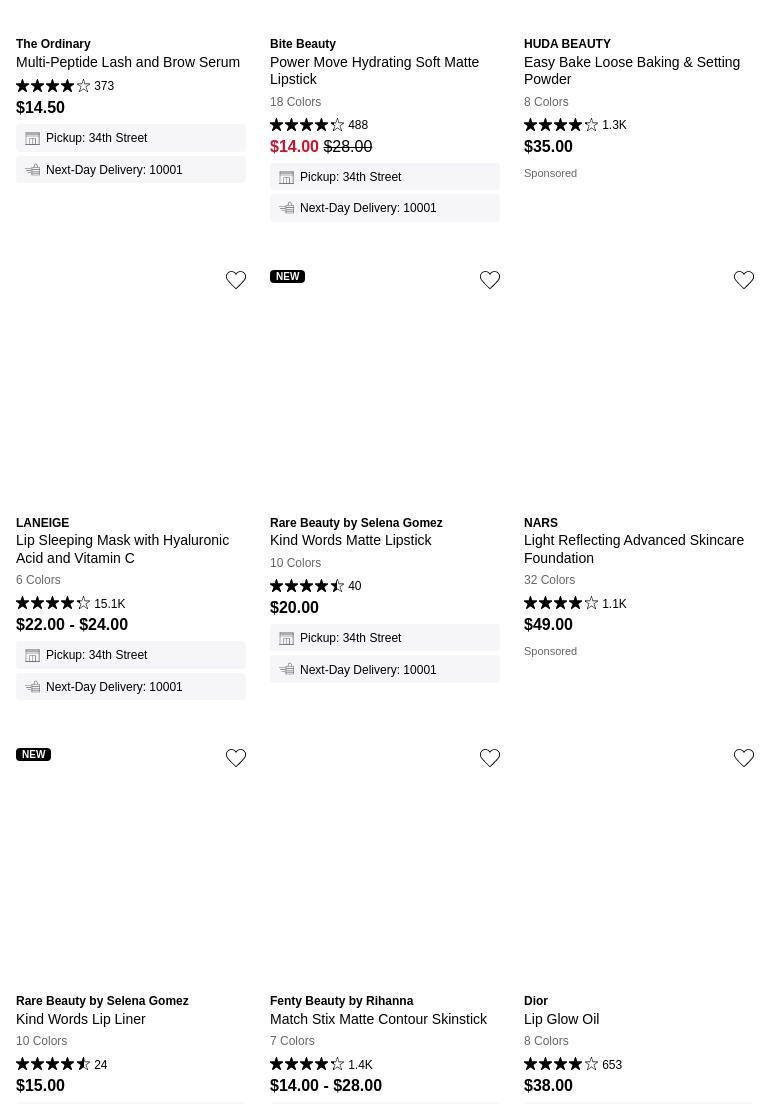Viewport: 770px width, 1104px height.
Task: Click the store pickup icon under the LANEIGE mask
Action: click(x=33, y=655)
